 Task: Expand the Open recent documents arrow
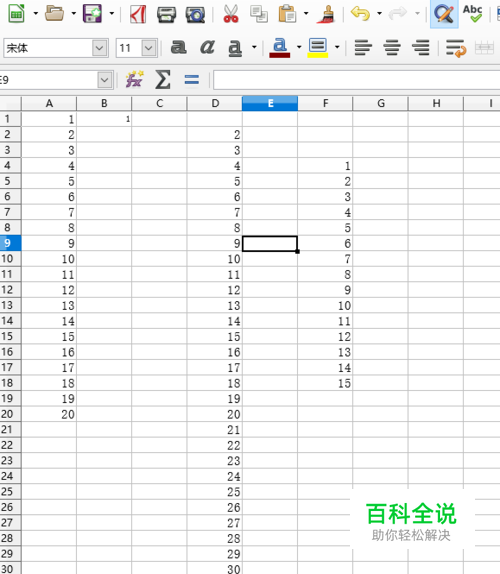[x=74, y=14]
